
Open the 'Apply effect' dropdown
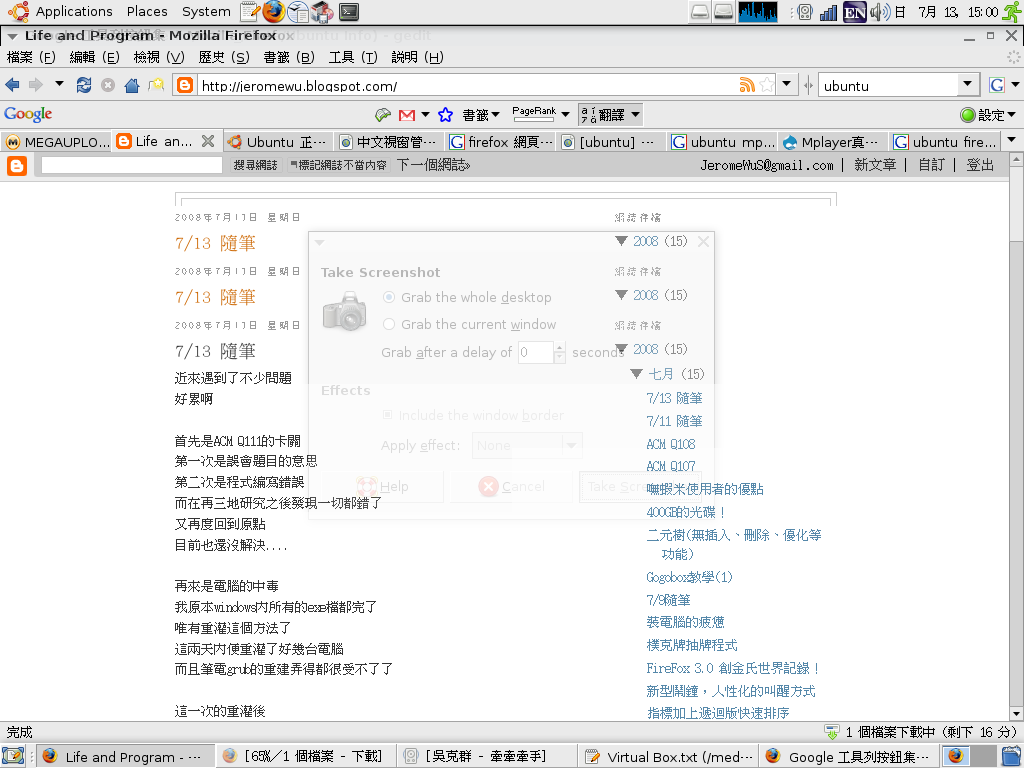pos(527,446)
